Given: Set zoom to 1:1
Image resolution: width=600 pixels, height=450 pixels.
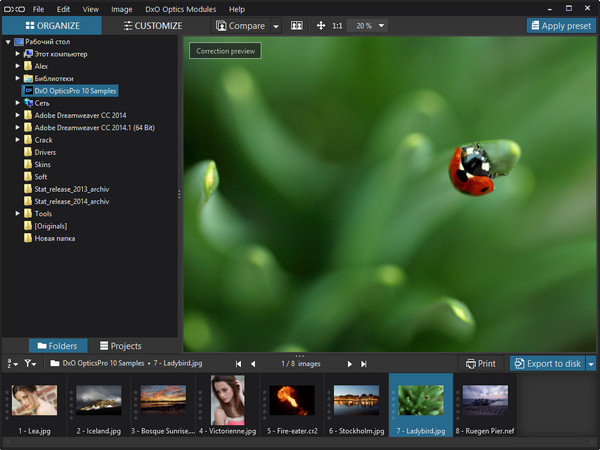Looking at the screenshot, I should [x=337, y=25].
